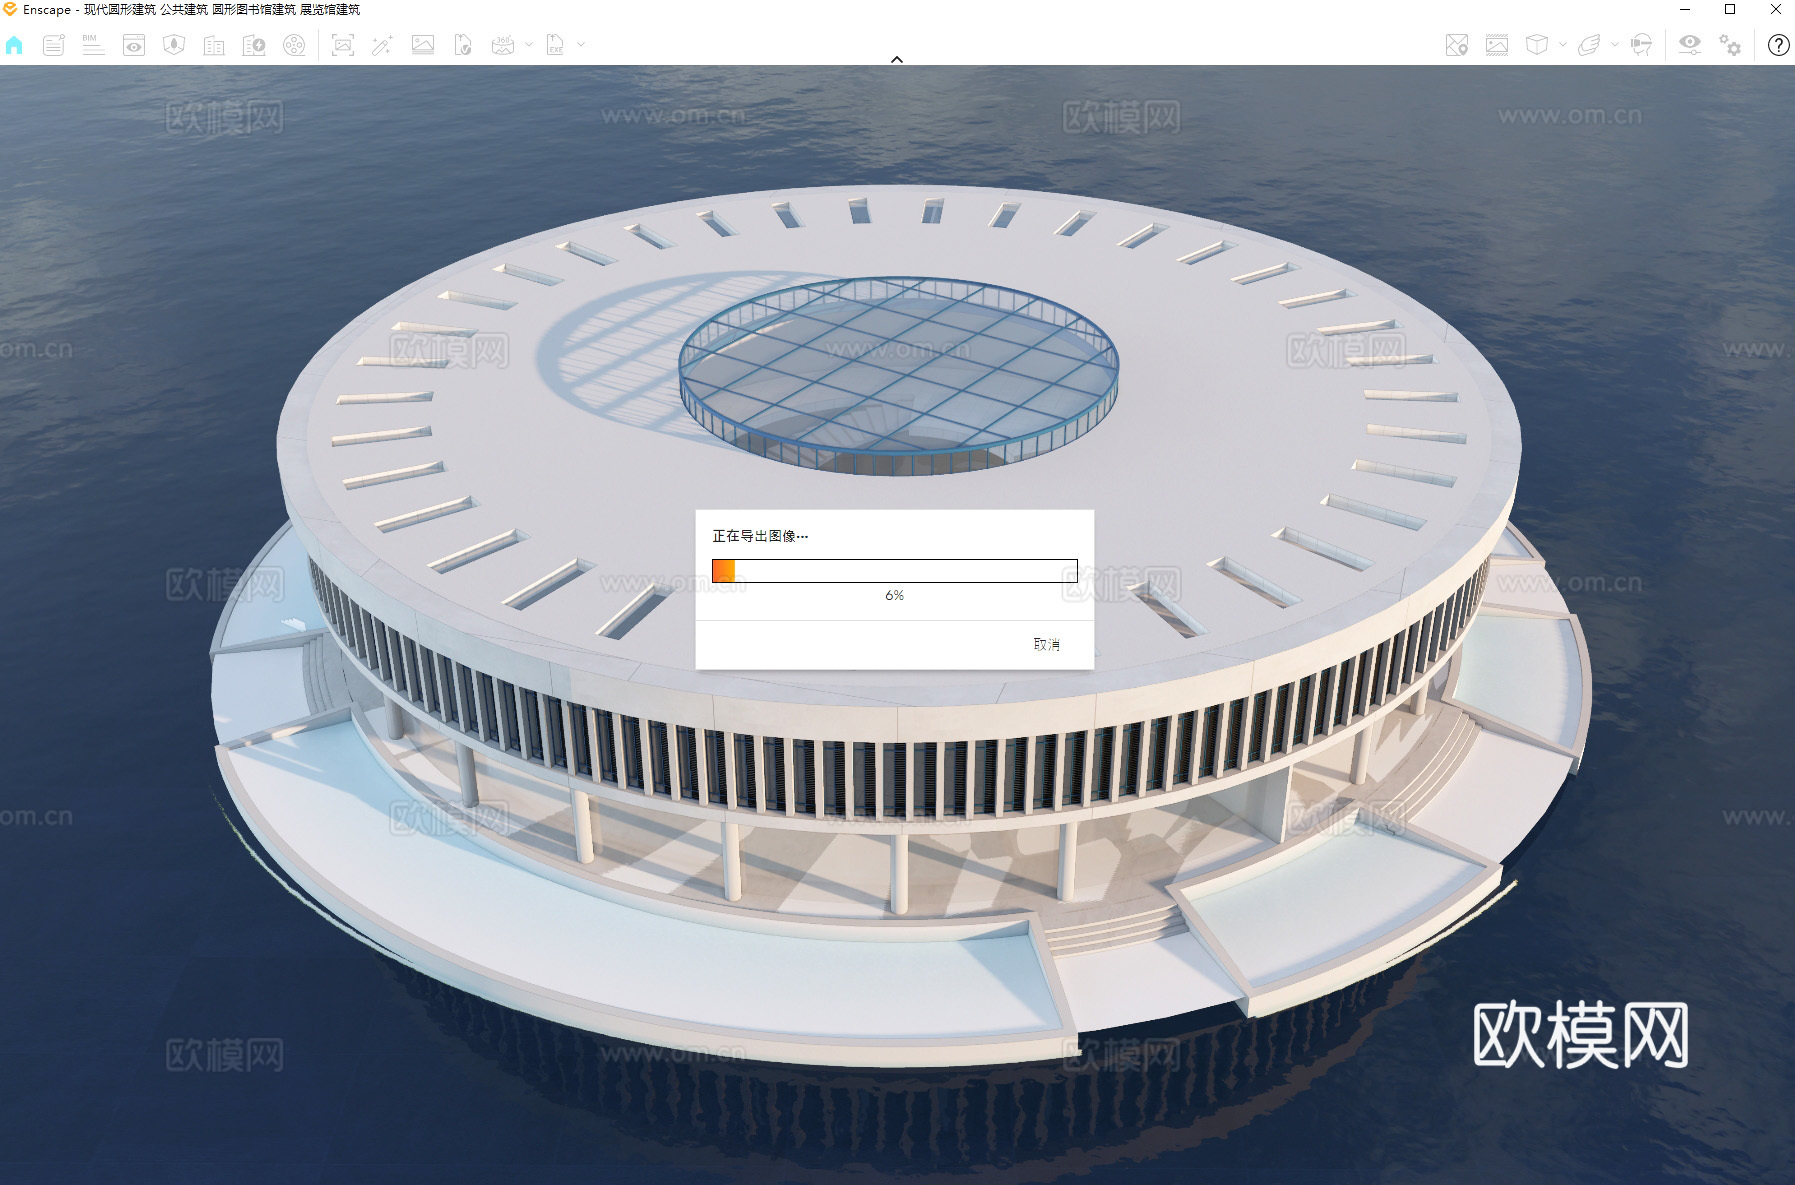Click the map location pin icon
Screen dimensions: 1795x1185
tap(1457, 45)
